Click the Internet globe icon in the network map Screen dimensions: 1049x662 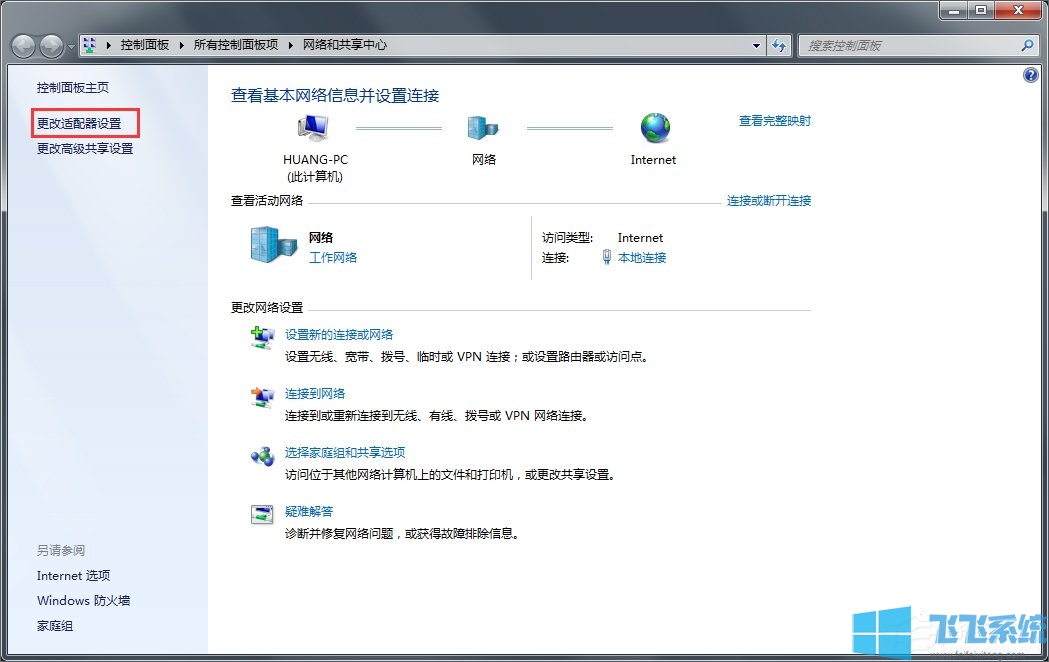[654, 128]
